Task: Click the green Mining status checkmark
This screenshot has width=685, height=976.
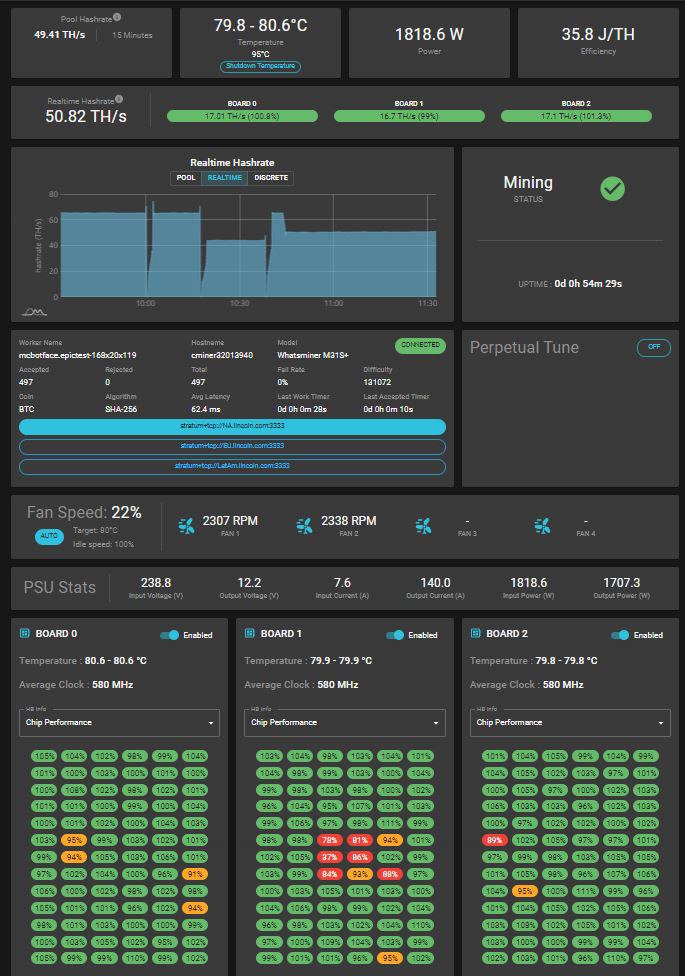Action: point(612,188)
